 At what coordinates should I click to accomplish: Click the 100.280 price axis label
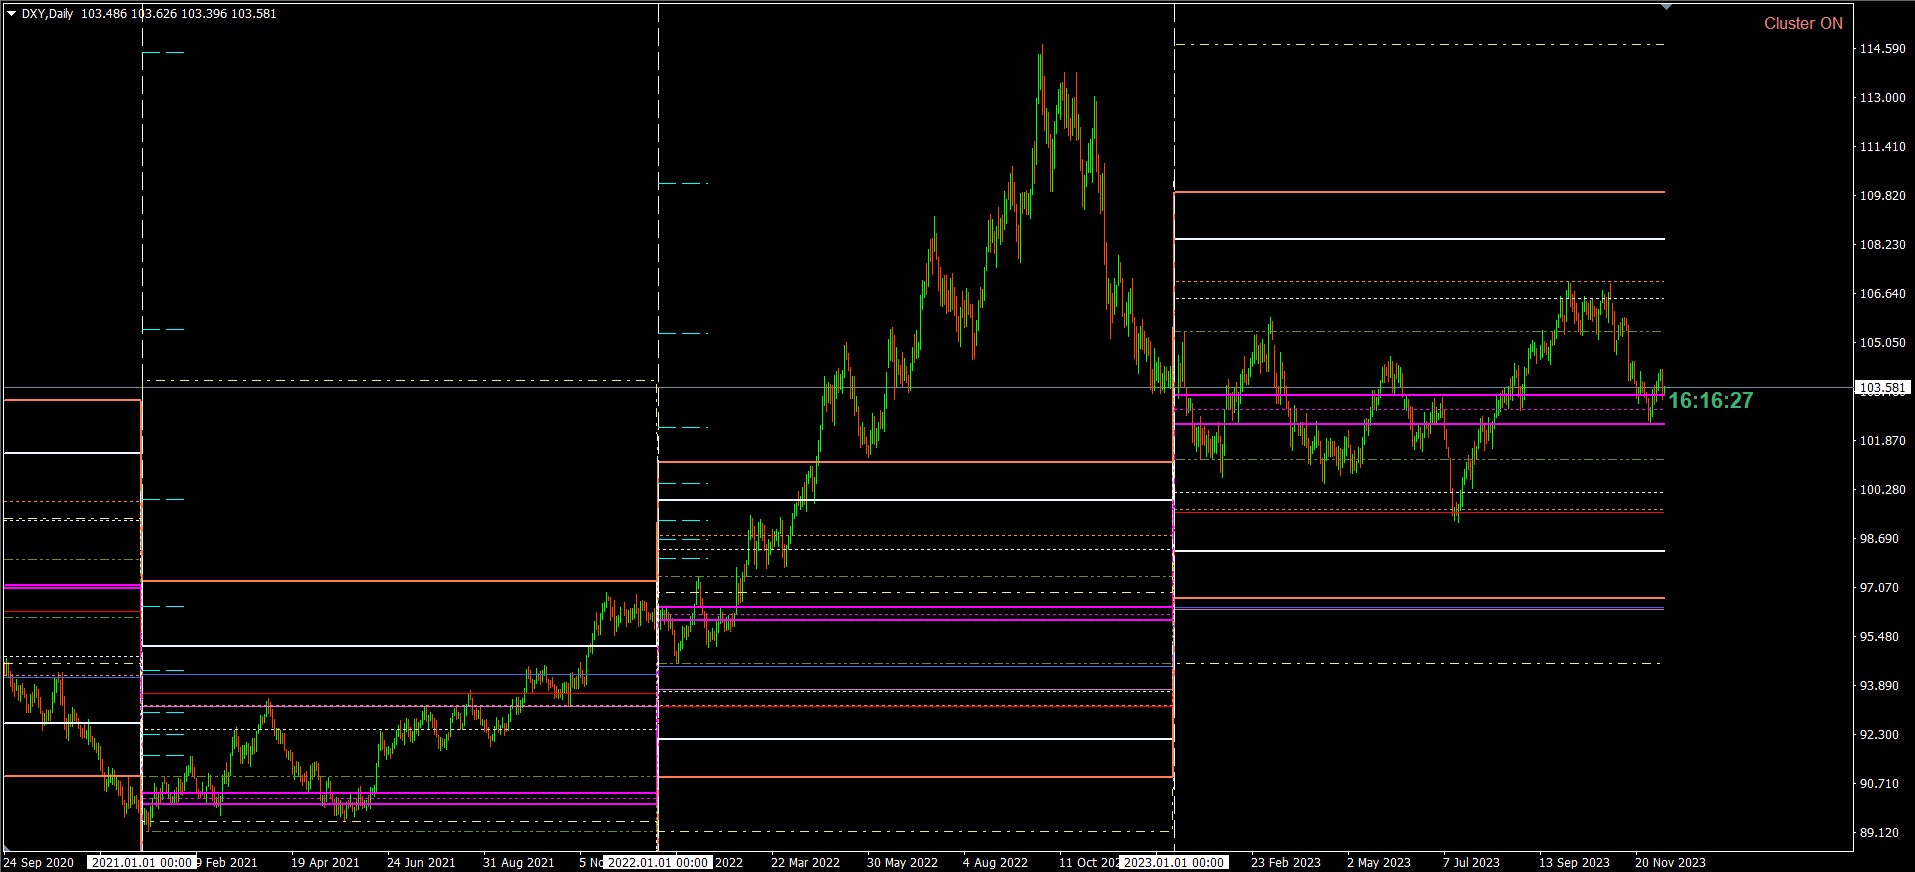pos(1882,490)
